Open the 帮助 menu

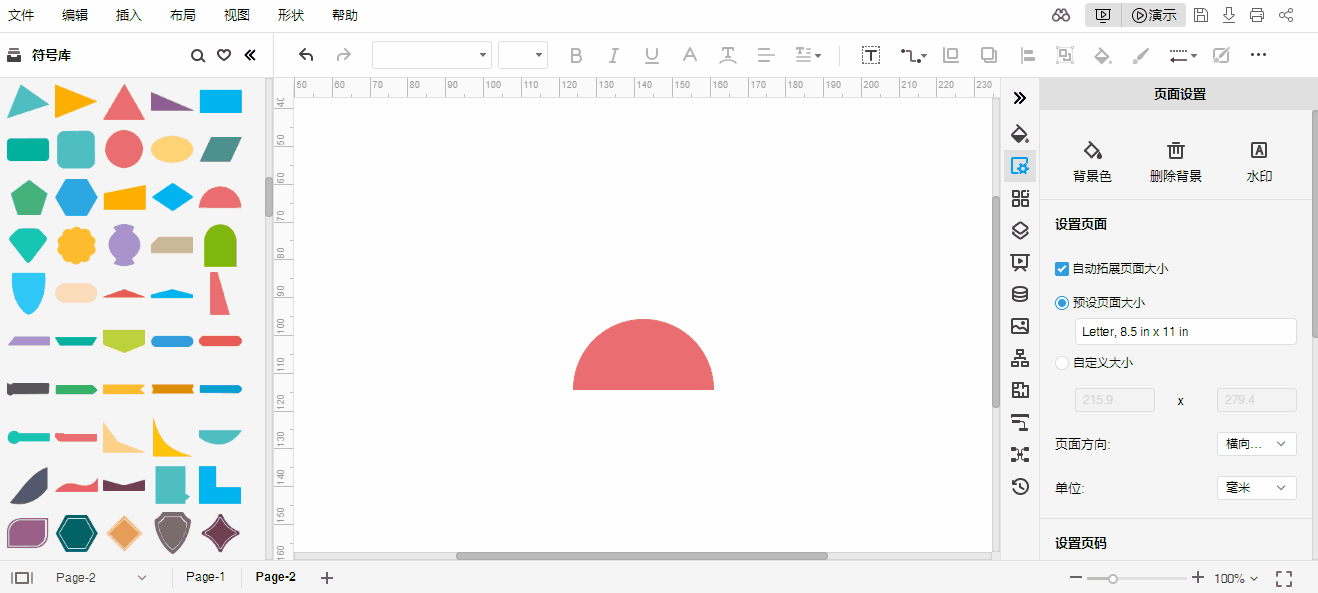click(x=344, y=15)
